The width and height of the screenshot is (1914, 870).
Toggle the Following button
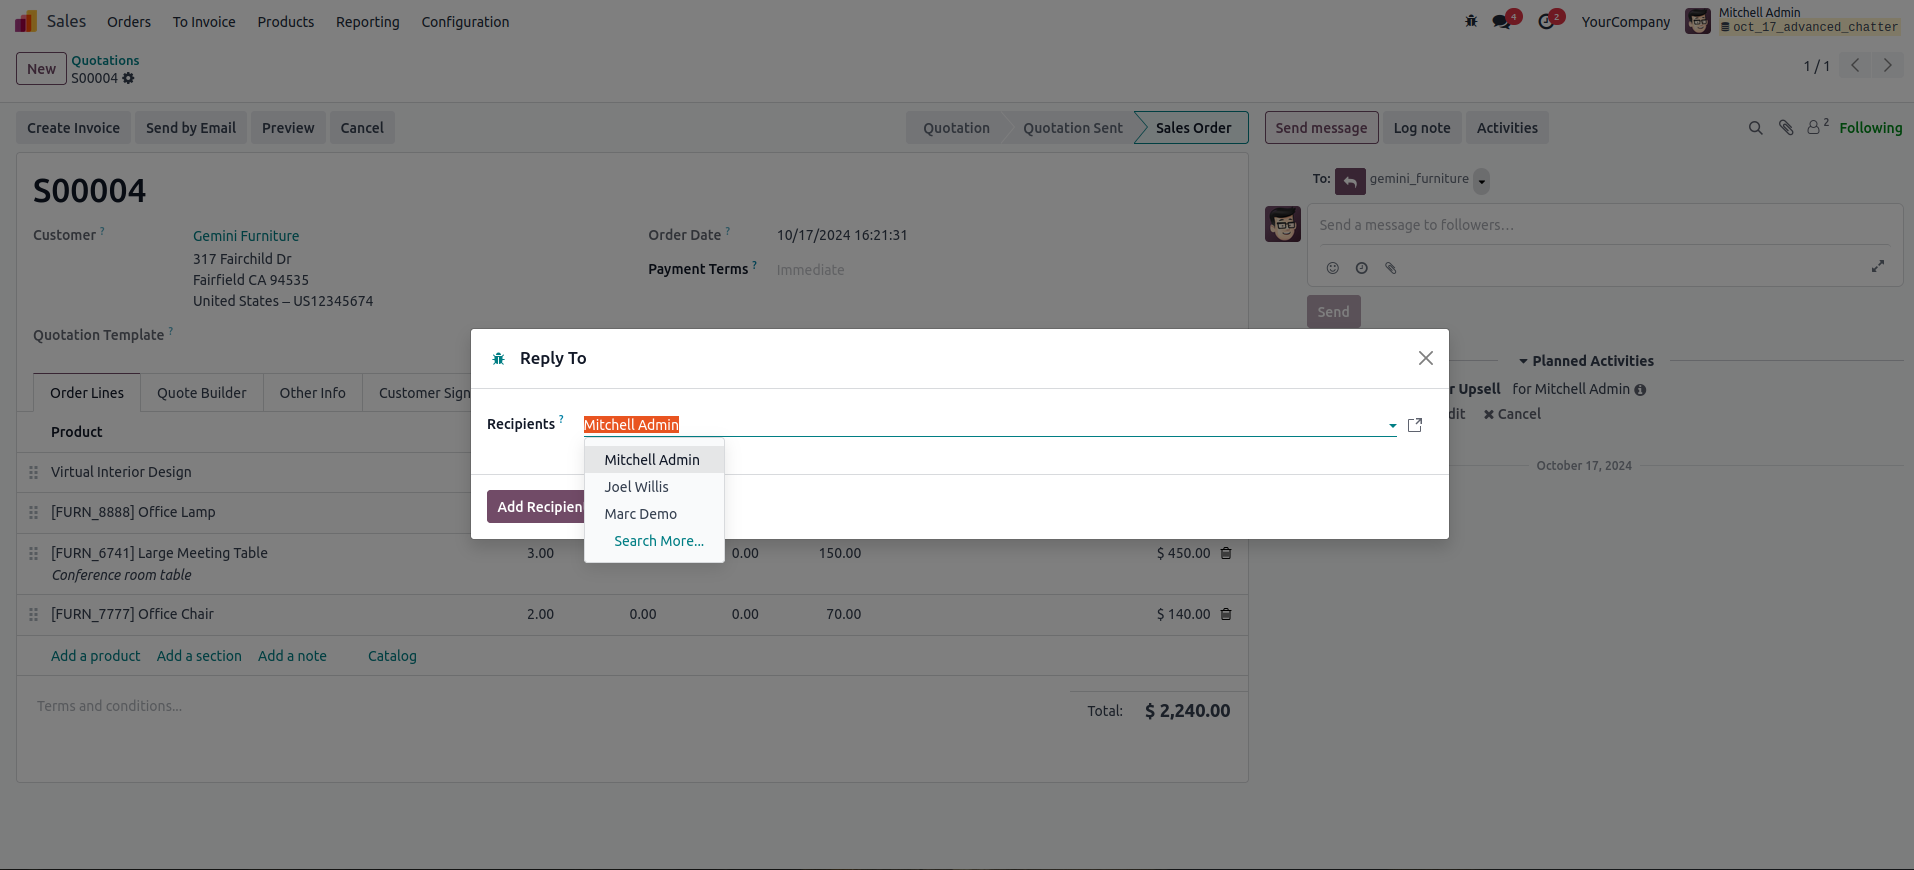pyautogui.click(x=1870, y=128)
